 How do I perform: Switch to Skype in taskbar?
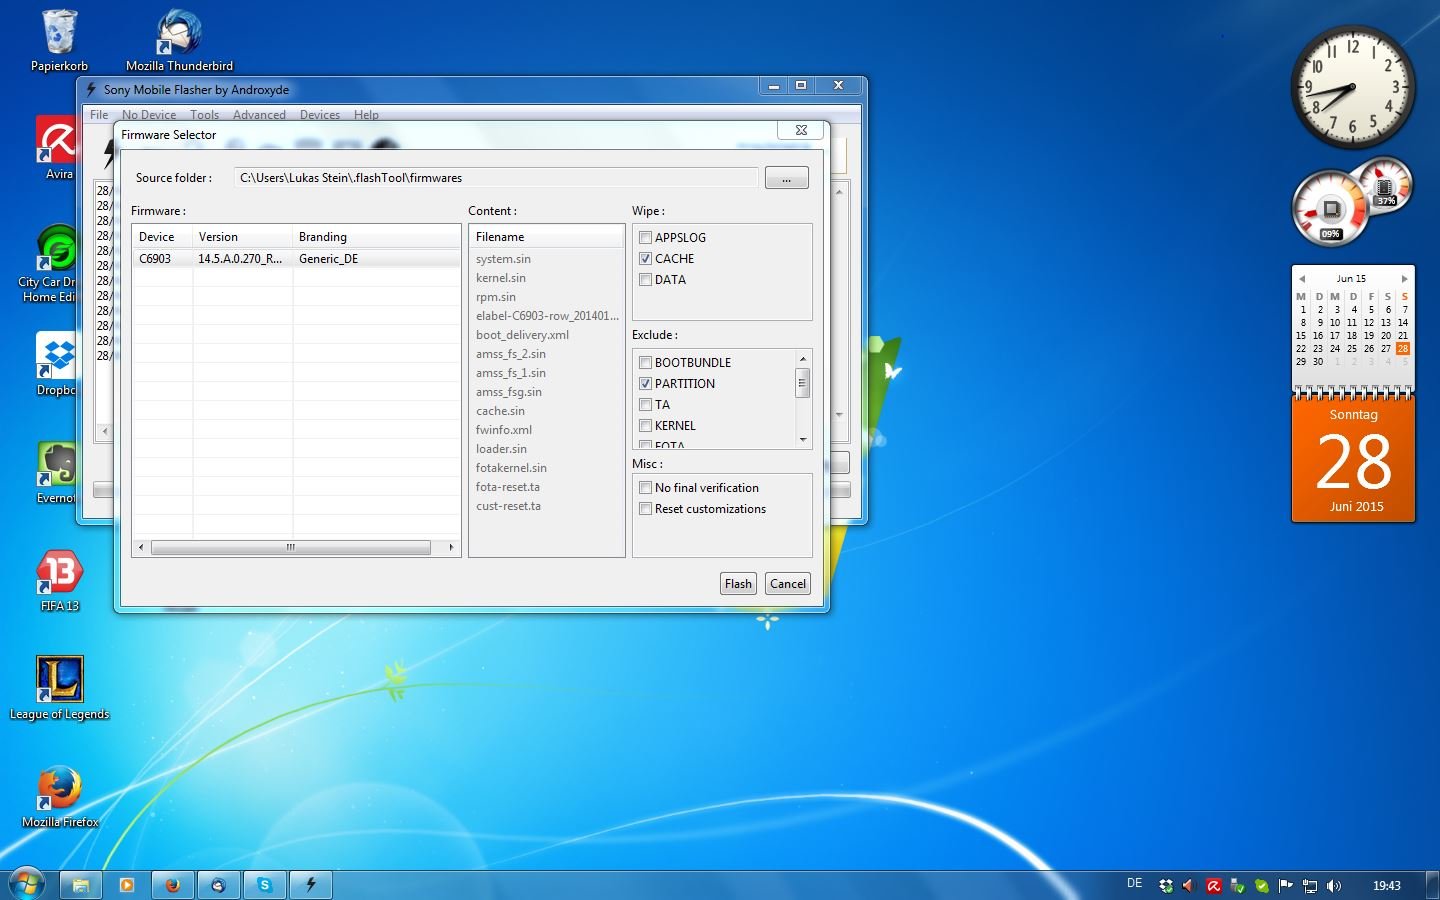(265, 885)
